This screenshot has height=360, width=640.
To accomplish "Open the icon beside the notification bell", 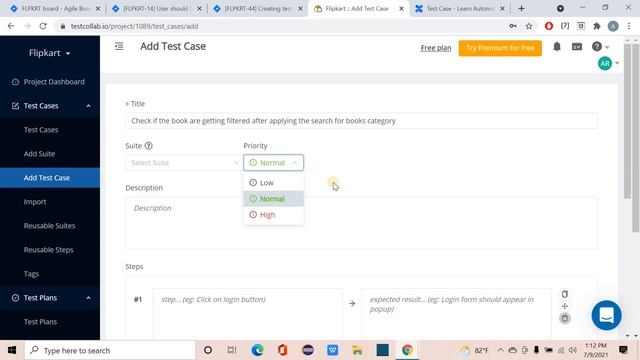I will (577, 47).
